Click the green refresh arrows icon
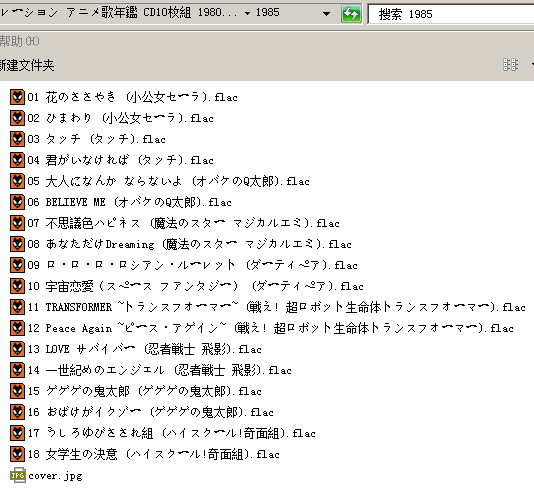 [x=351, y=14]
